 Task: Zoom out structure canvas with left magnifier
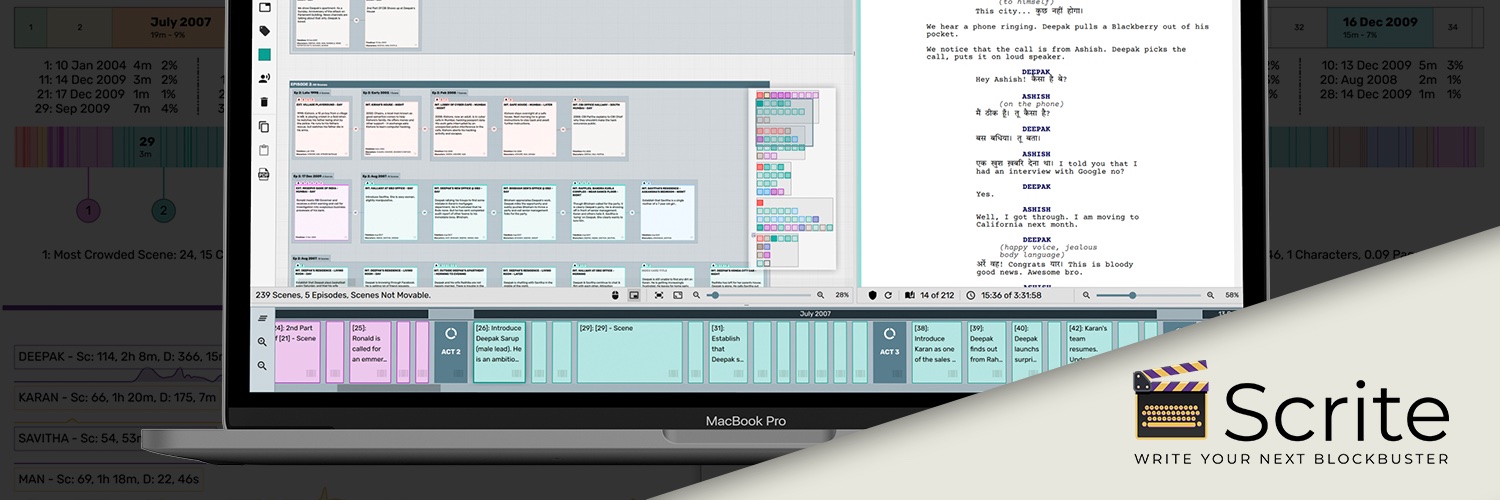[697, 295]
